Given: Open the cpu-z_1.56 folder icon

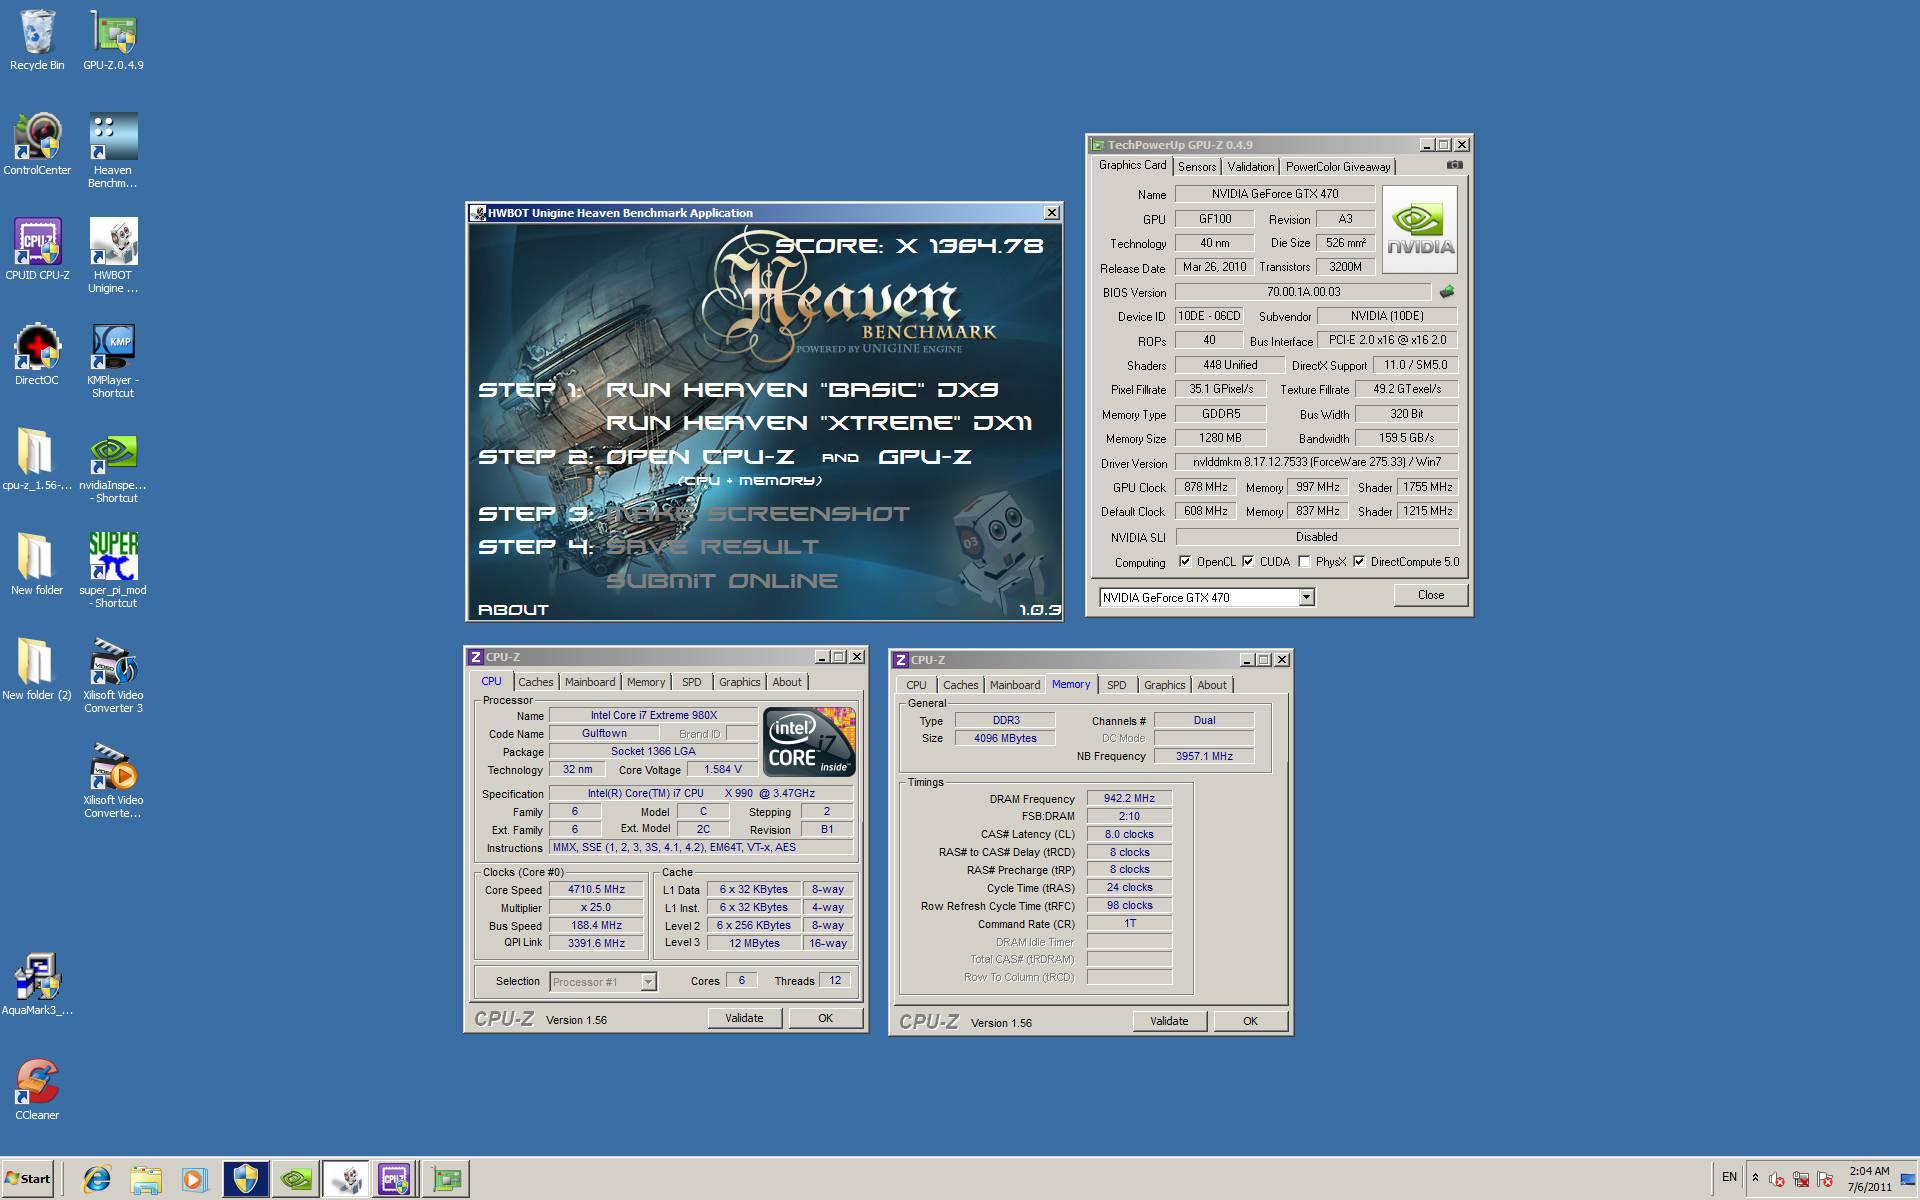Looking at the screenshot, I should (x=37, y=461).
